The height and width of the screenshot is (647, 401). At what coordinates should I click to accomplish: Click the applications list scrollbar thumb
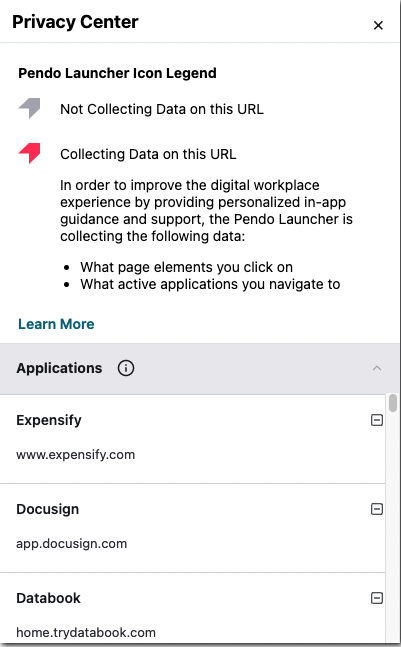click(393, 403)
